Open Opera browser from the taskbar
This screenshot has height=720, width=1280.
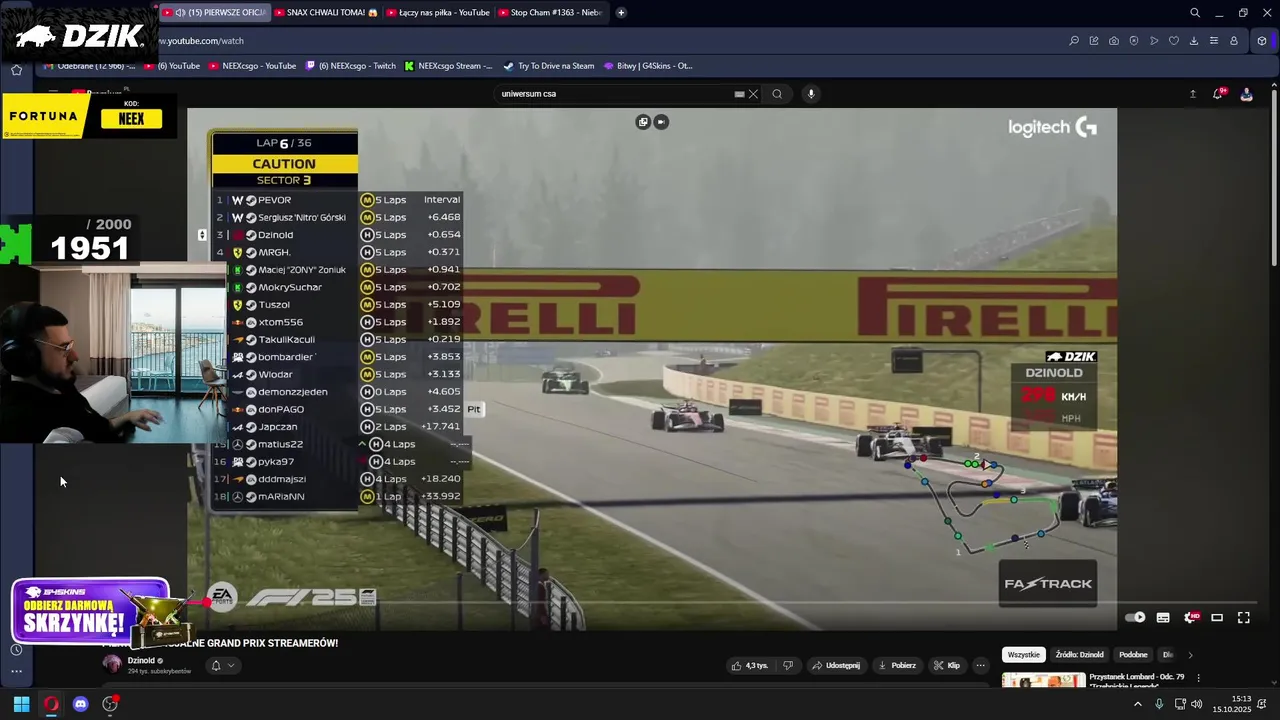51,704
